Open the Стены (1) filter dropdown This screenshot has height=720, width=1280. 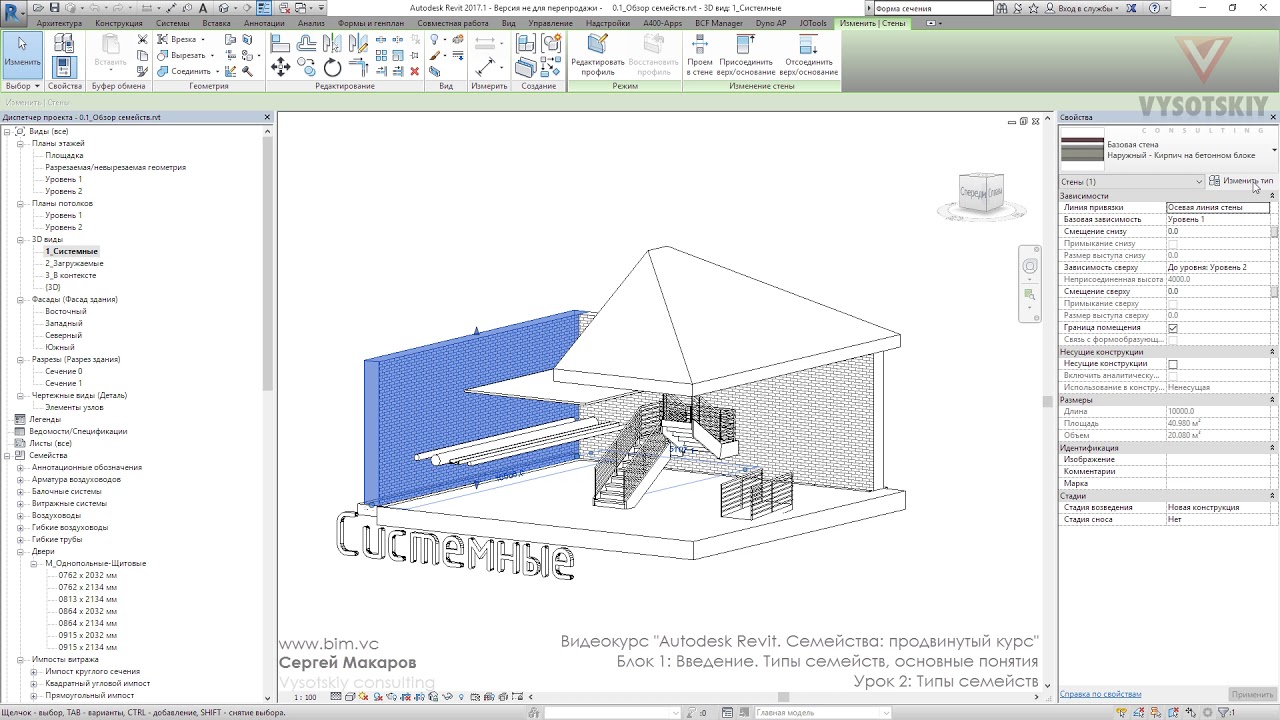pos(1131,181)
